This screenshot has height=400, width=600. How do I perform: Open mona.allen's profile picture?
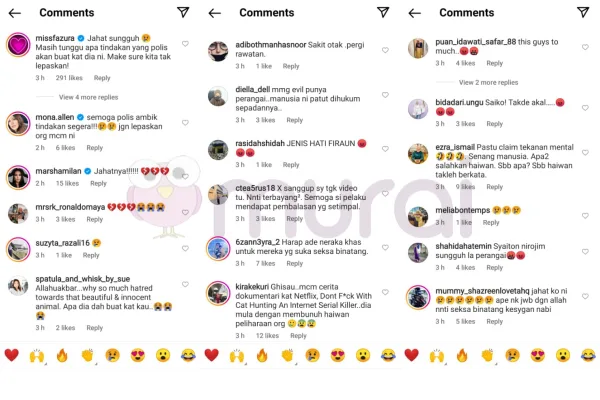(x=18, y=124)
